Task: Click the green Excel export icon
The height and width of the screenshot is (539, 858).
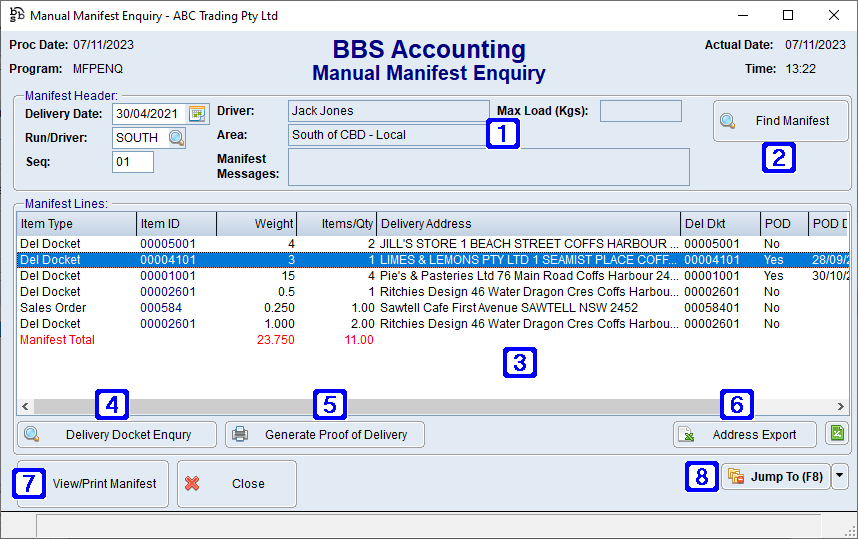Action: tap(837, 434)
